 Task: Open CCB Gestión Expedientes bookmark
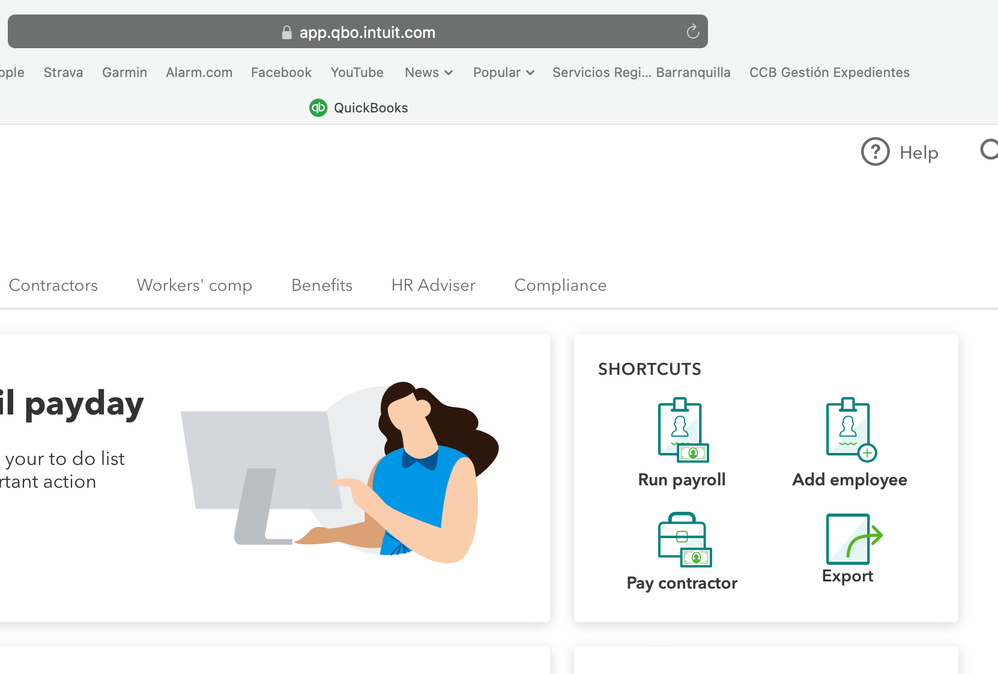(x=829, y=73)
